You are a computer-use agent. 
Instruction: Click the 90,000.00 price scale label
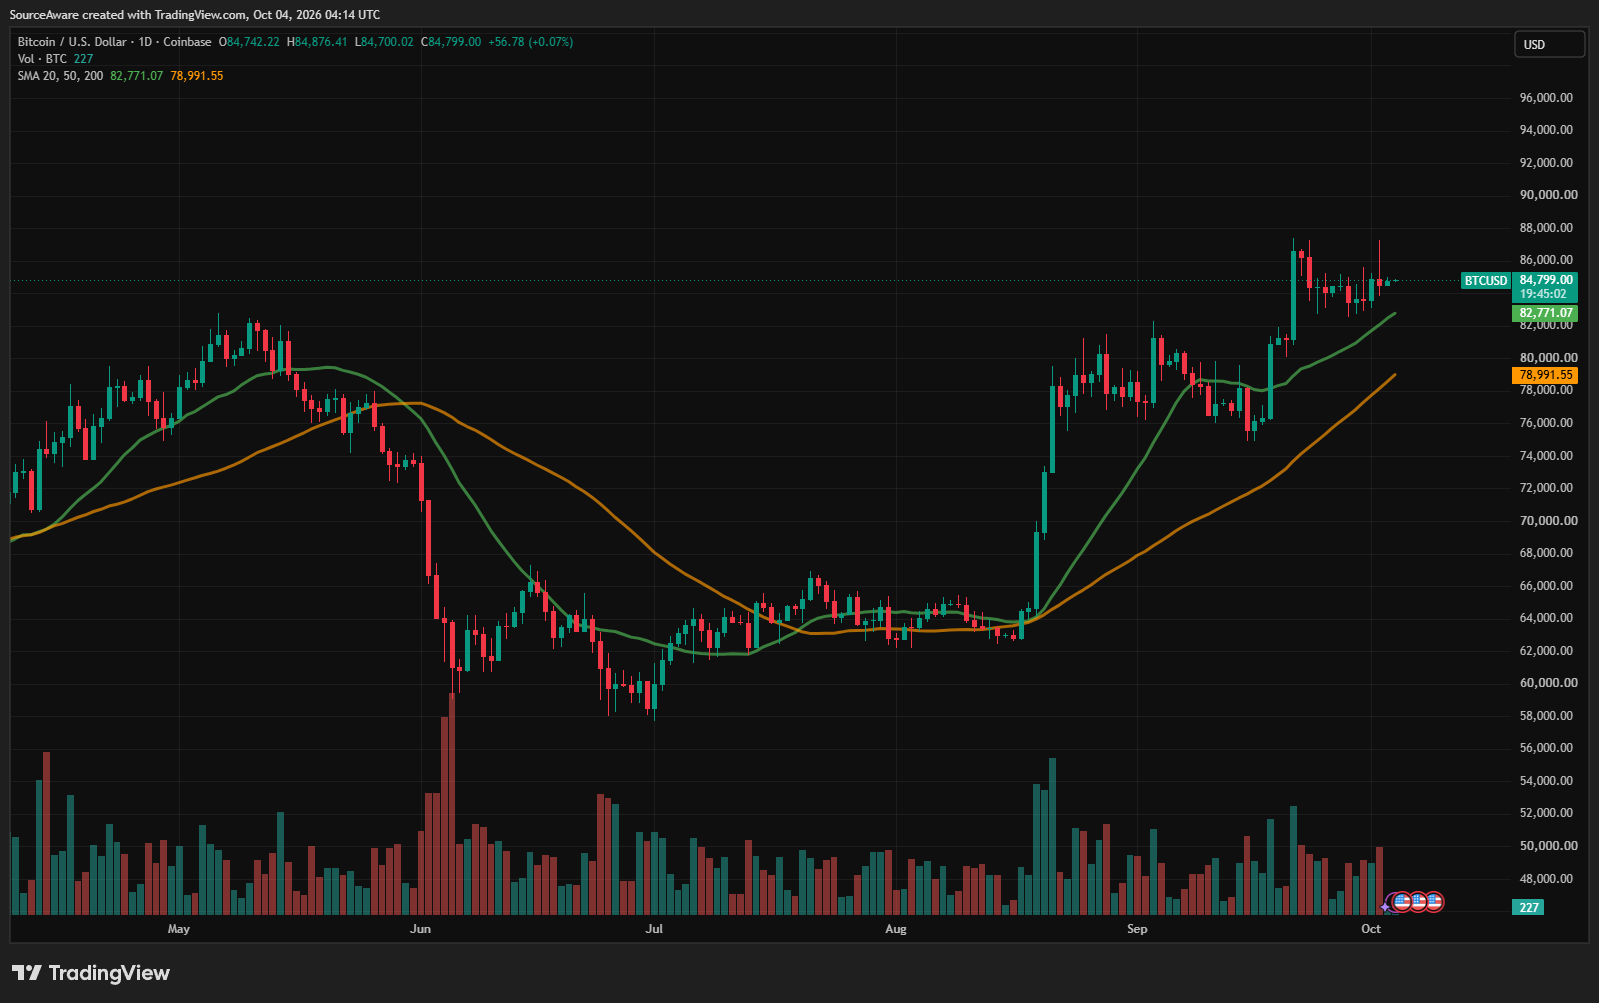(1549, 195)
